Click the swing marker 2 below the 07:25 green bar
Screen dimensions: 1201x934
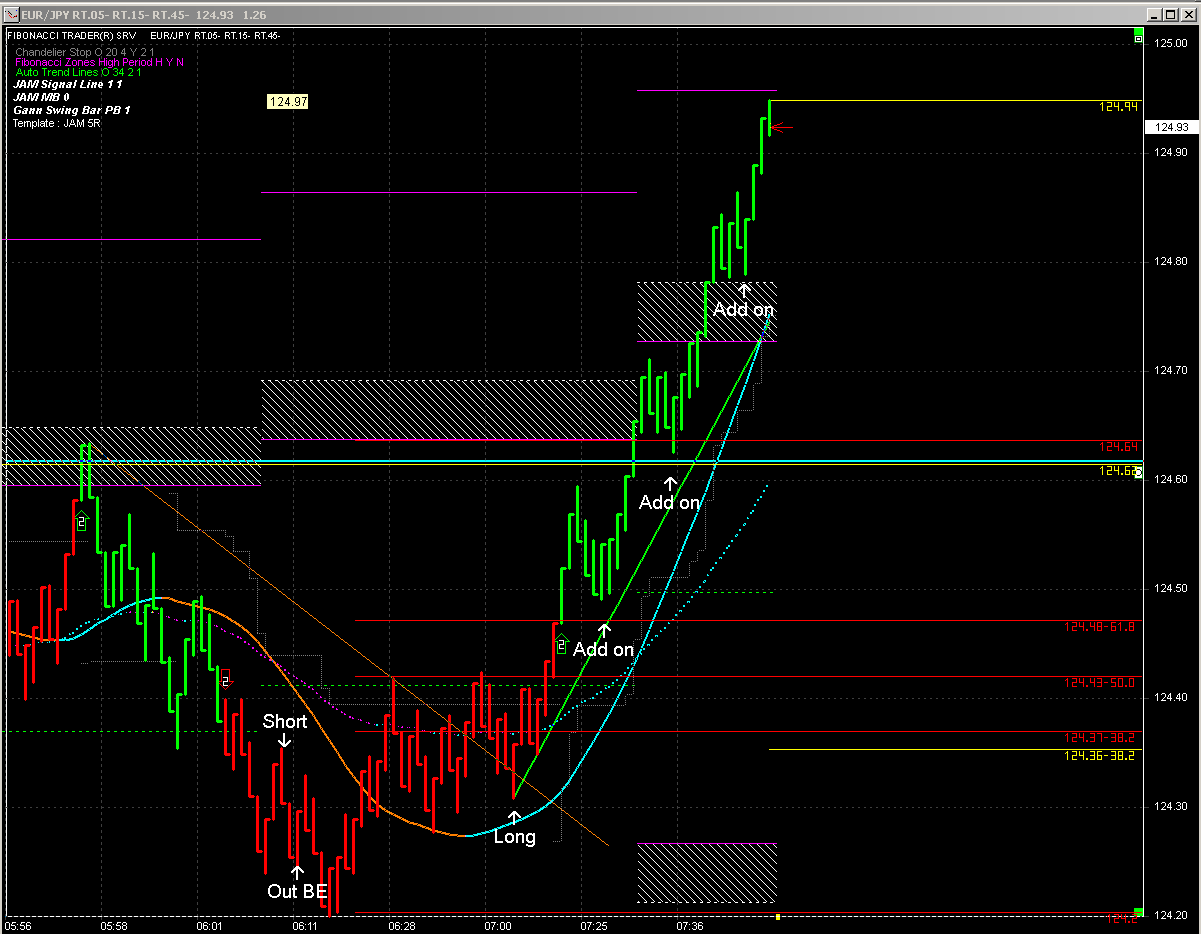pos(561,645)
